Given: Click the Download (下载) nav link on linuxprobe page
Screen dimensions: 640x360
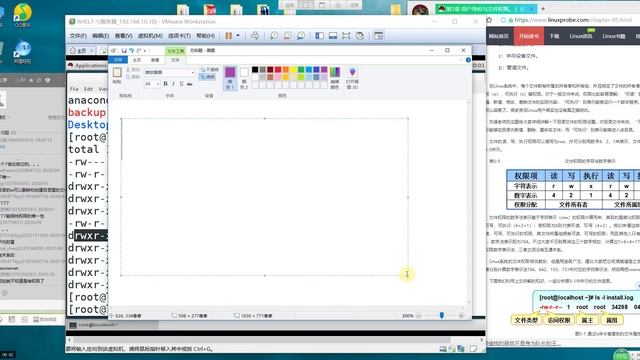Looking at the screenshot, I should pyautogui.click(x=554, y=36).
